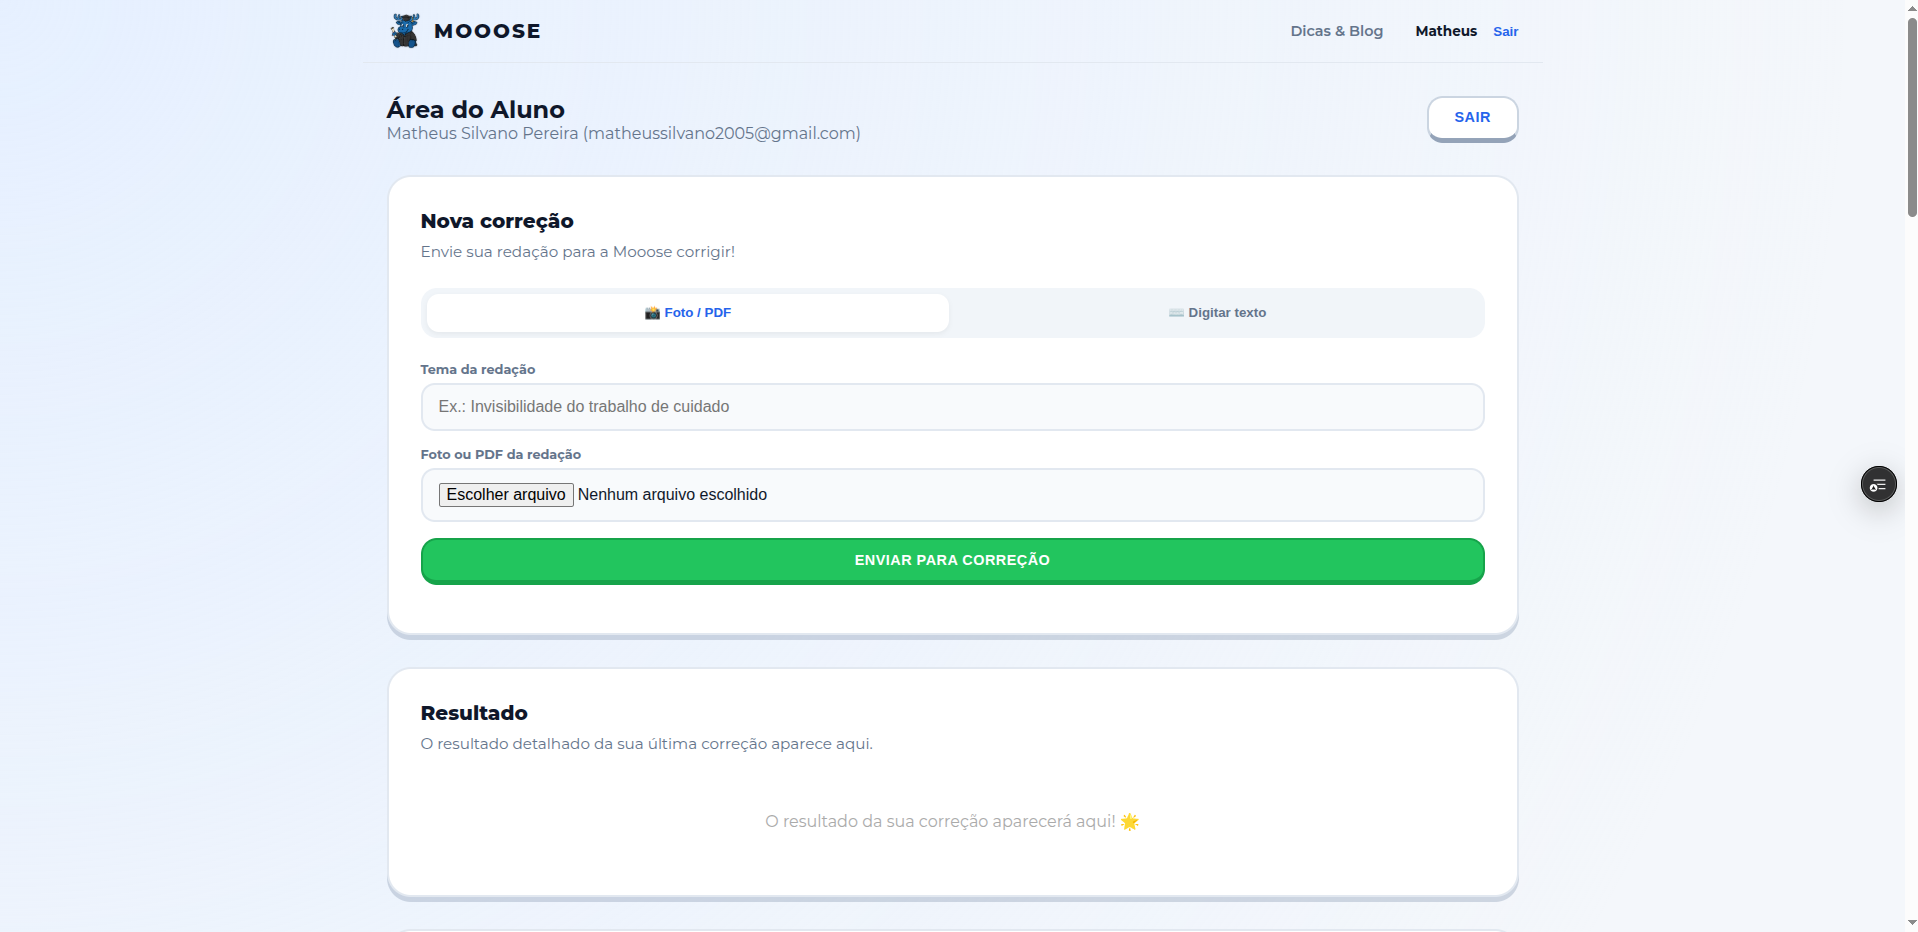Open the floating dark round widget icon
The image size is (1918, 932).
click(x=1878, y=485)
